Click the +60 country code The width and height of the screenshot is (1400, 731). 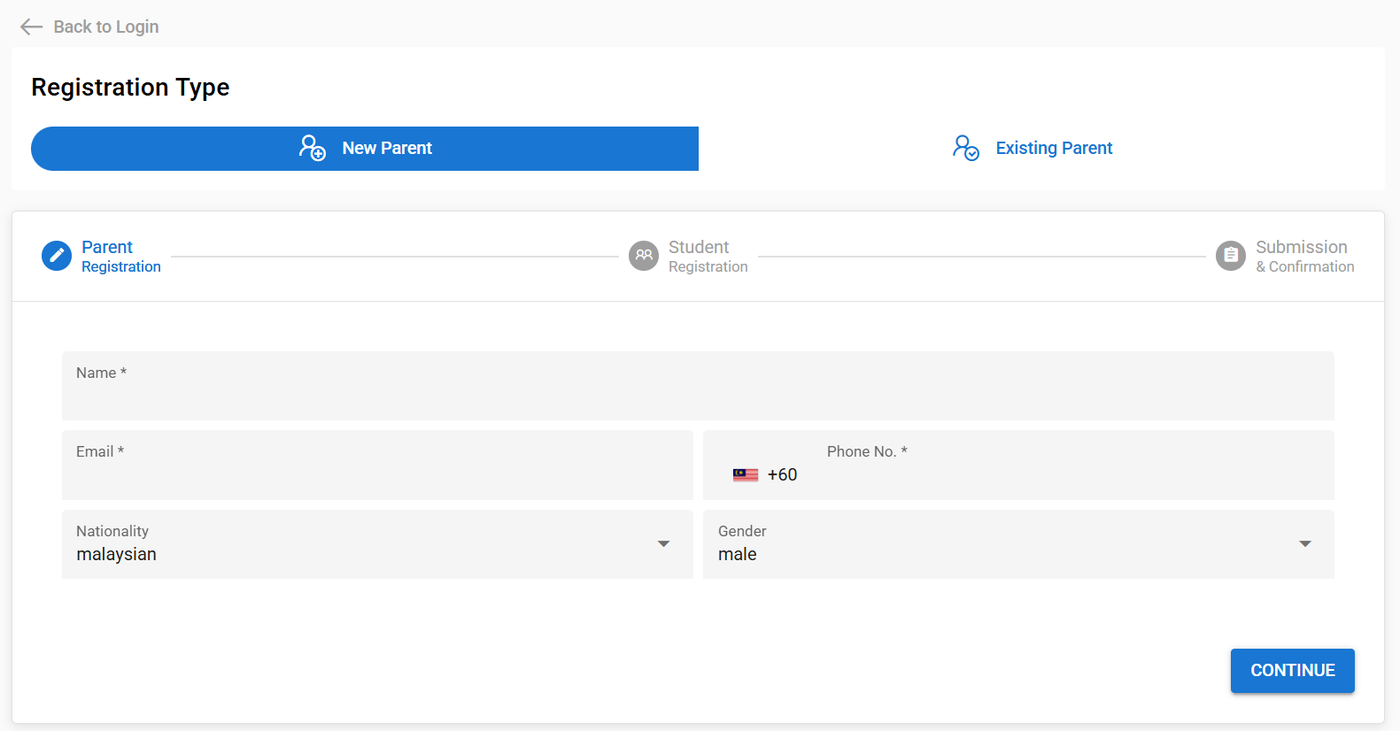(x=782, y=475)
